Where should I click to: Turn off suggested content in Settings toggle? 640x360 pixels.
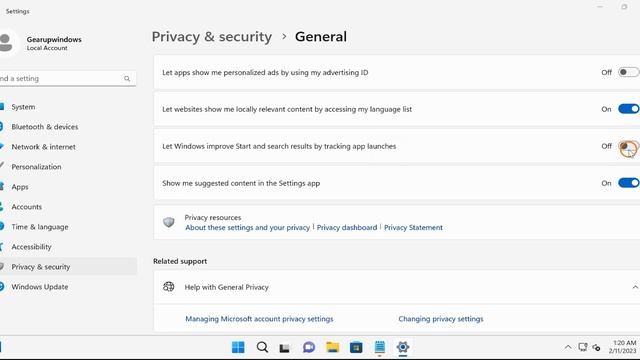pos(629,183)
